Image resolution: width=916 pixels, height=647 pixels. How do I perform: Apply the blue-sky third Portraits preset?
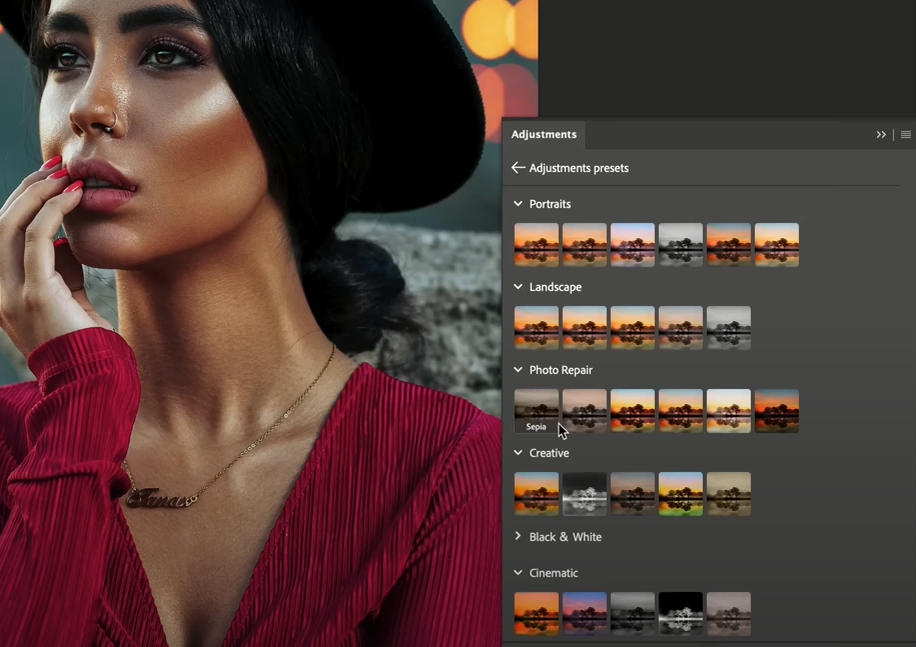pos(633,245)
